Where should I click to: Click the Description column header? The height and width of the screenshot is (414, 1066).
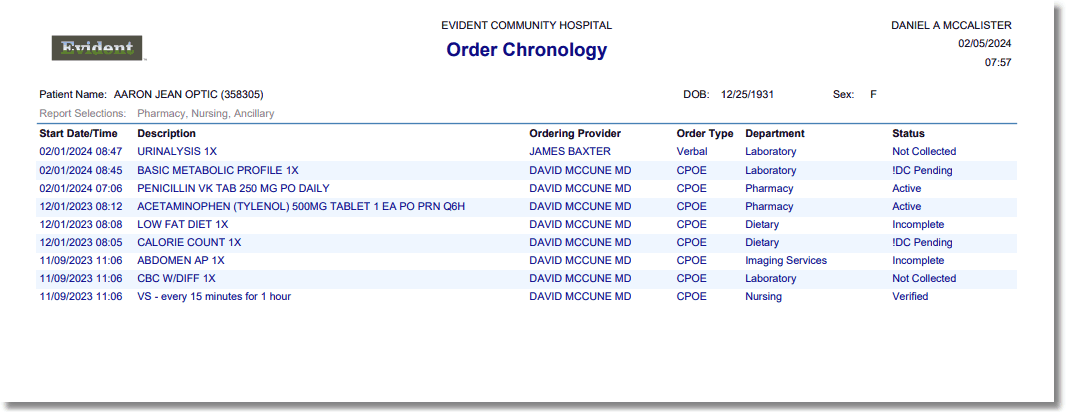click(x=166, y=133)
